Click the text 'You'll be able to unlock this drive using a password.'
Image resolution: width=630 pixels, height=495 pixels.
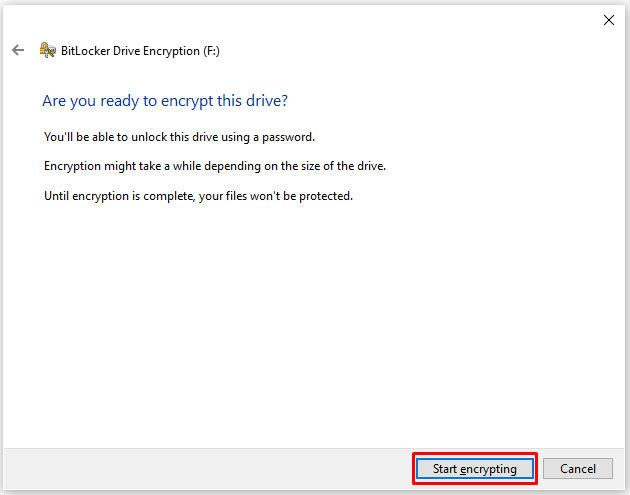coord(179,137)
